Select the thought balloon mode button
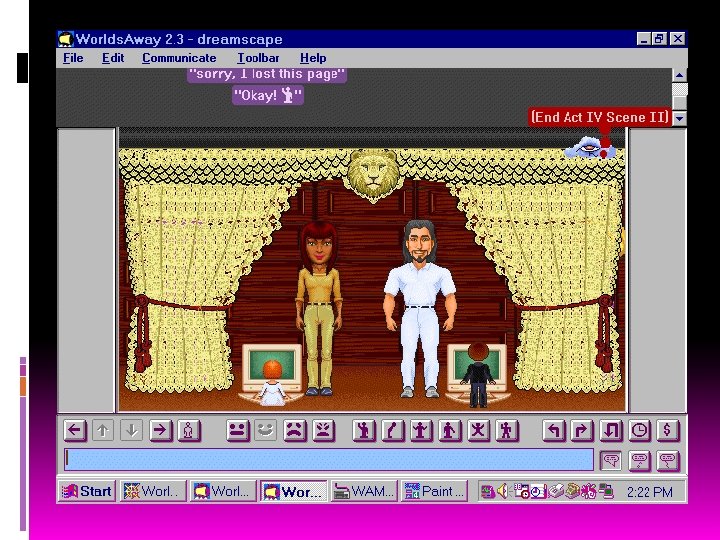Screen dimensions: 720x540 click(640, 461)
